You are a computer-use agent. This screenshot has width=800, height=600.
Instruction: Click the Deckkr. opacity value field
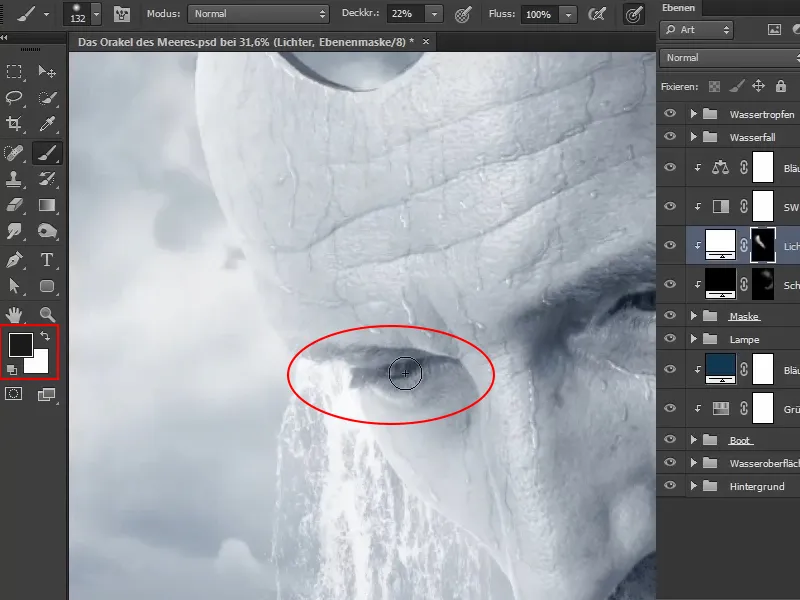pos(407,14)
